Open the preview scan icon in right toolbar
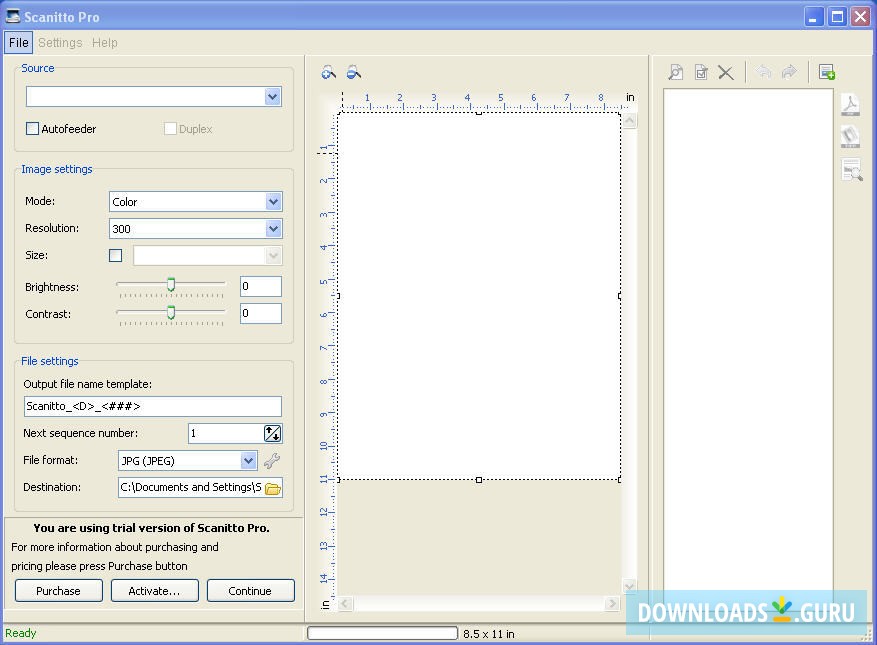Viewport: 877px width, 645px height. 676,72
